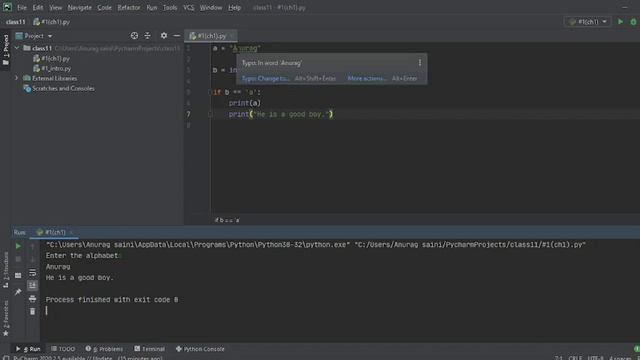Select Scratches and Consoles in the tree
Image resolution: width=640 pixels, height=360 pixels.
point(59,88)
